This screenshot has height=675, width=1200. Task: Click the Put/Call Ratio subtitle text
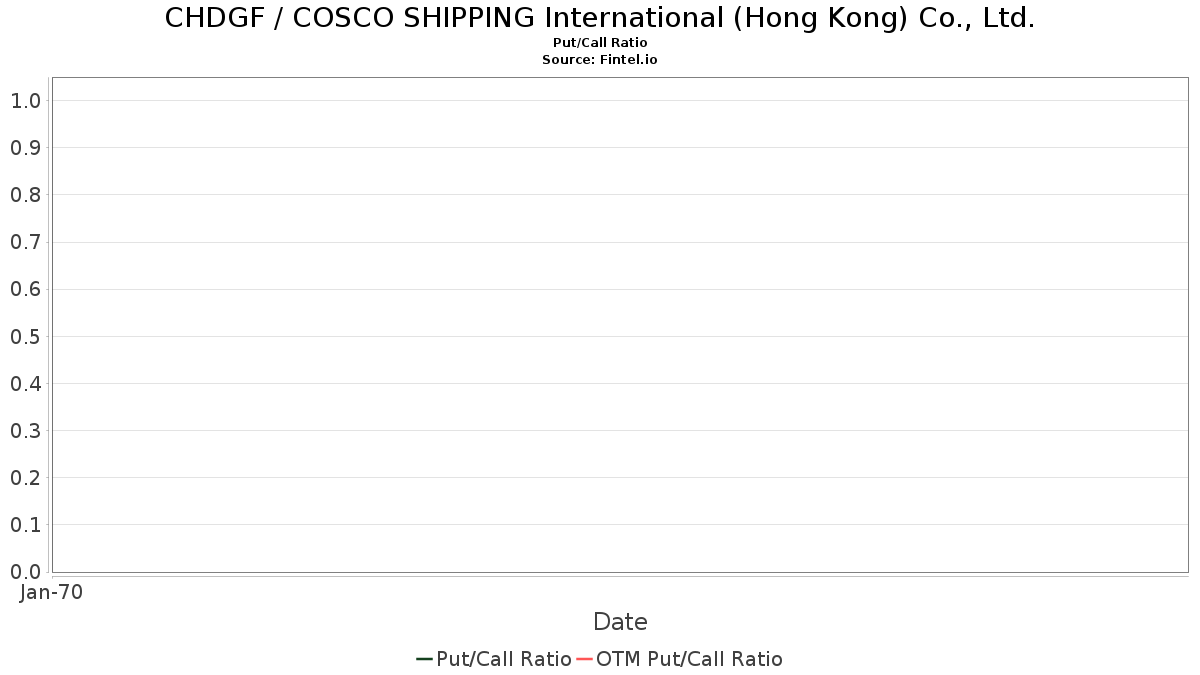point(600,43)
